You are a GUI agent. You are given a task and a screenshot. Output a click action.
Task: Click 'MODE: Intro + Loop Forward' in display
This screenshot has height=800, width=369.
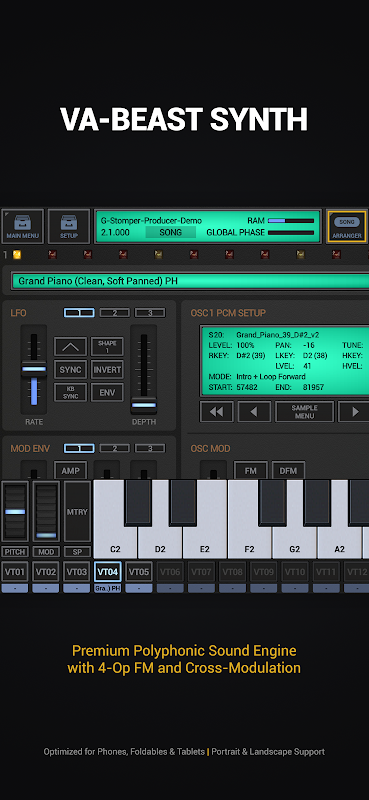257,377
